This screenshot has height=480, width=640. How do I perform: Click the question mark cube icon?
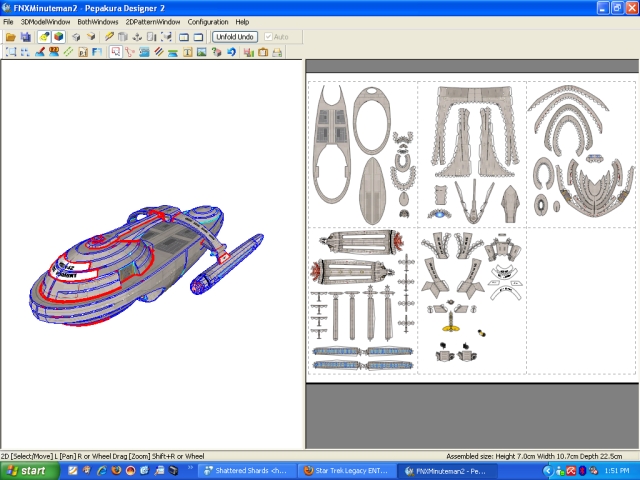(216, 52)
